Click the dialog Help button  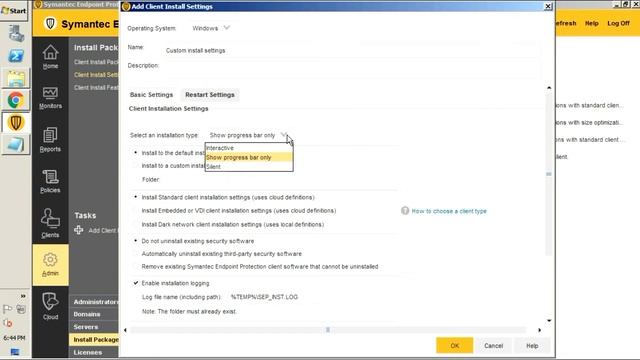pyautogui.click(x=532, y=345)
